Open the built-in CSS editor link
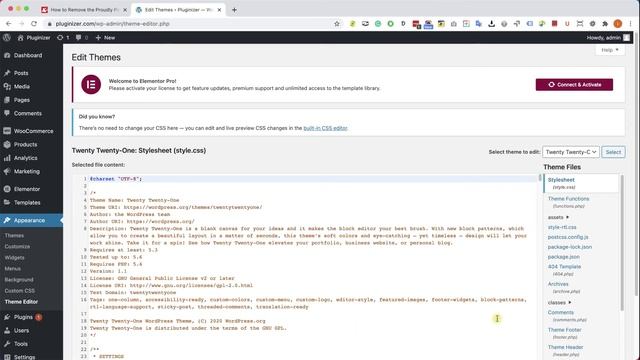 [x=325, y=128]
